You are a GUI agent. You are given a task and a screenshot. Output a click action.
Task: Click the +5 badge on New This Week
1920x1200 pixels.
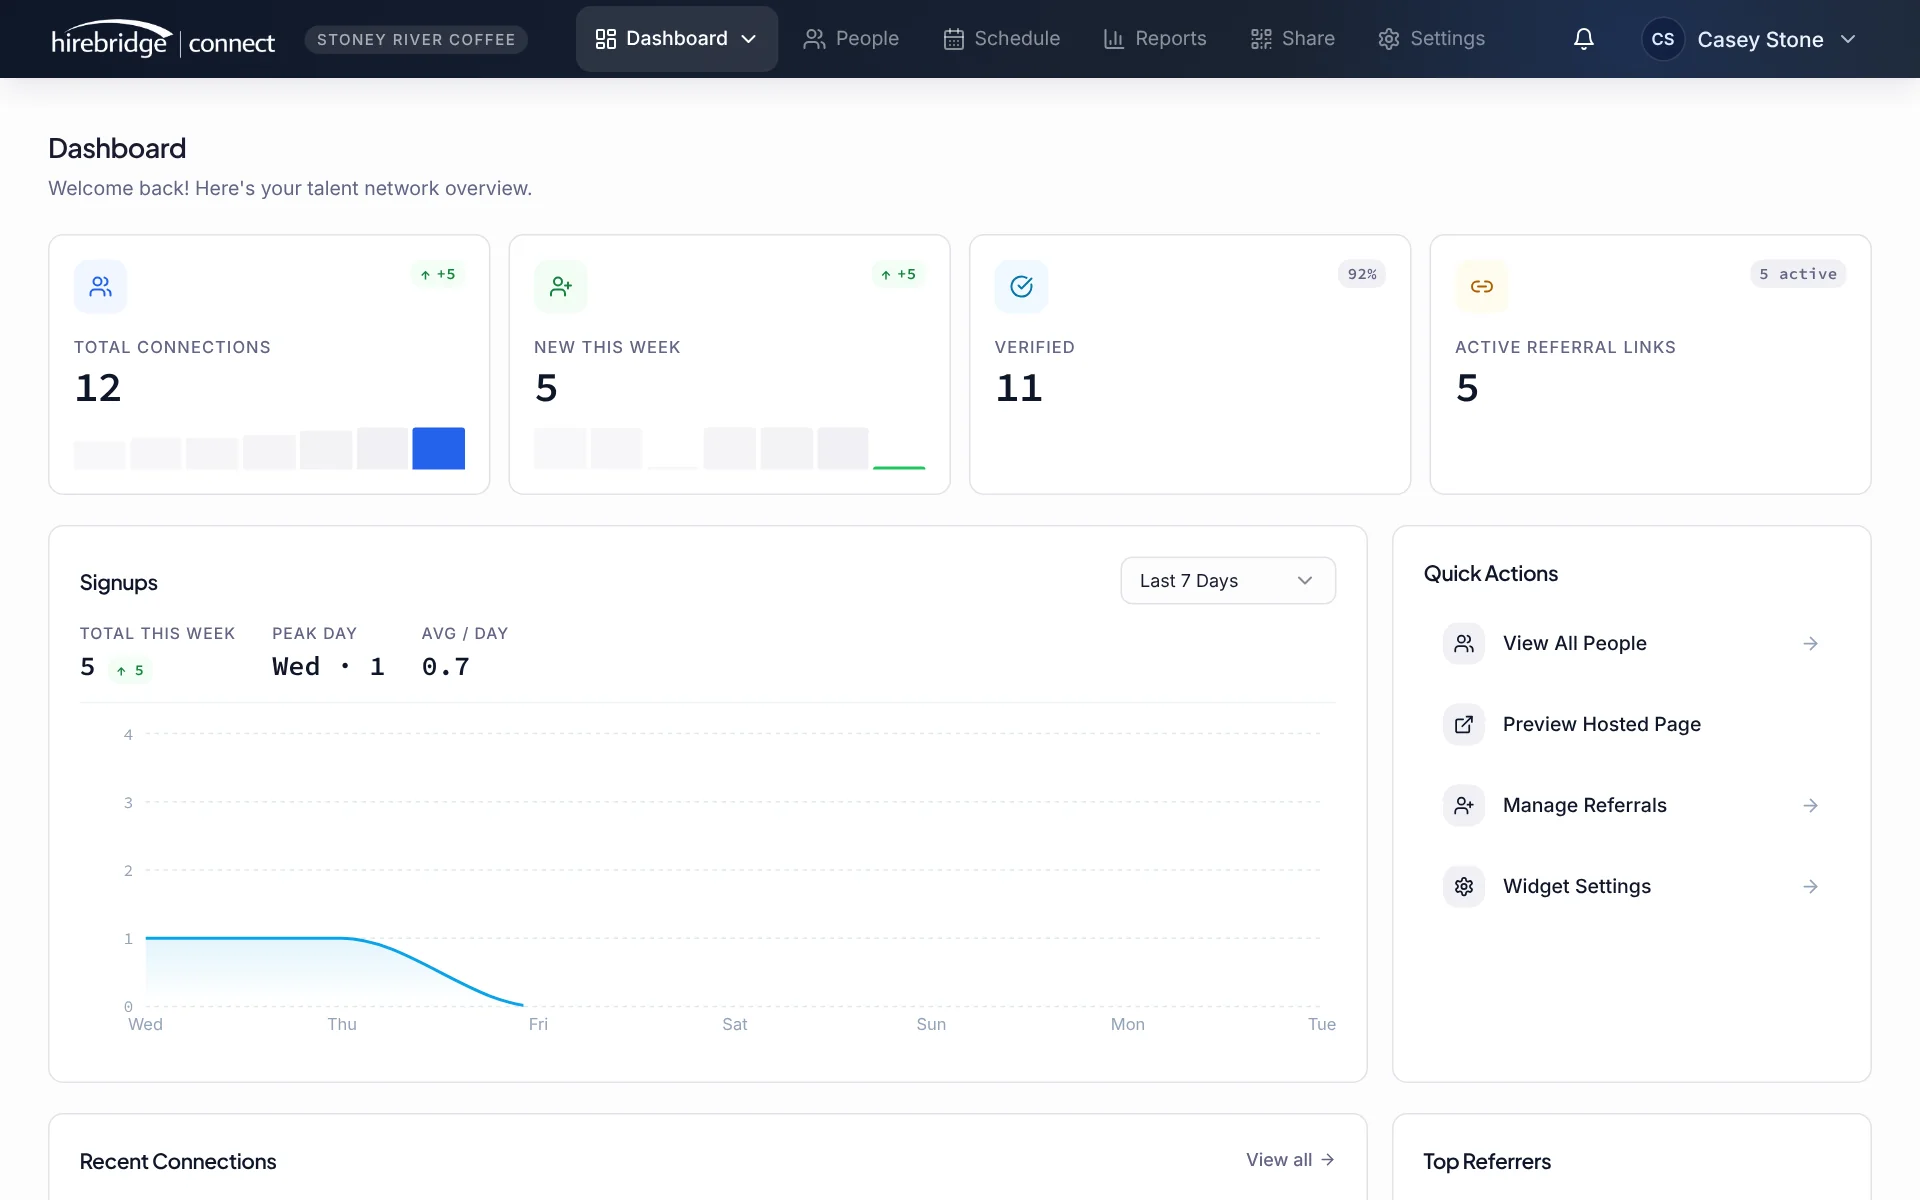[x=898, y=274]
